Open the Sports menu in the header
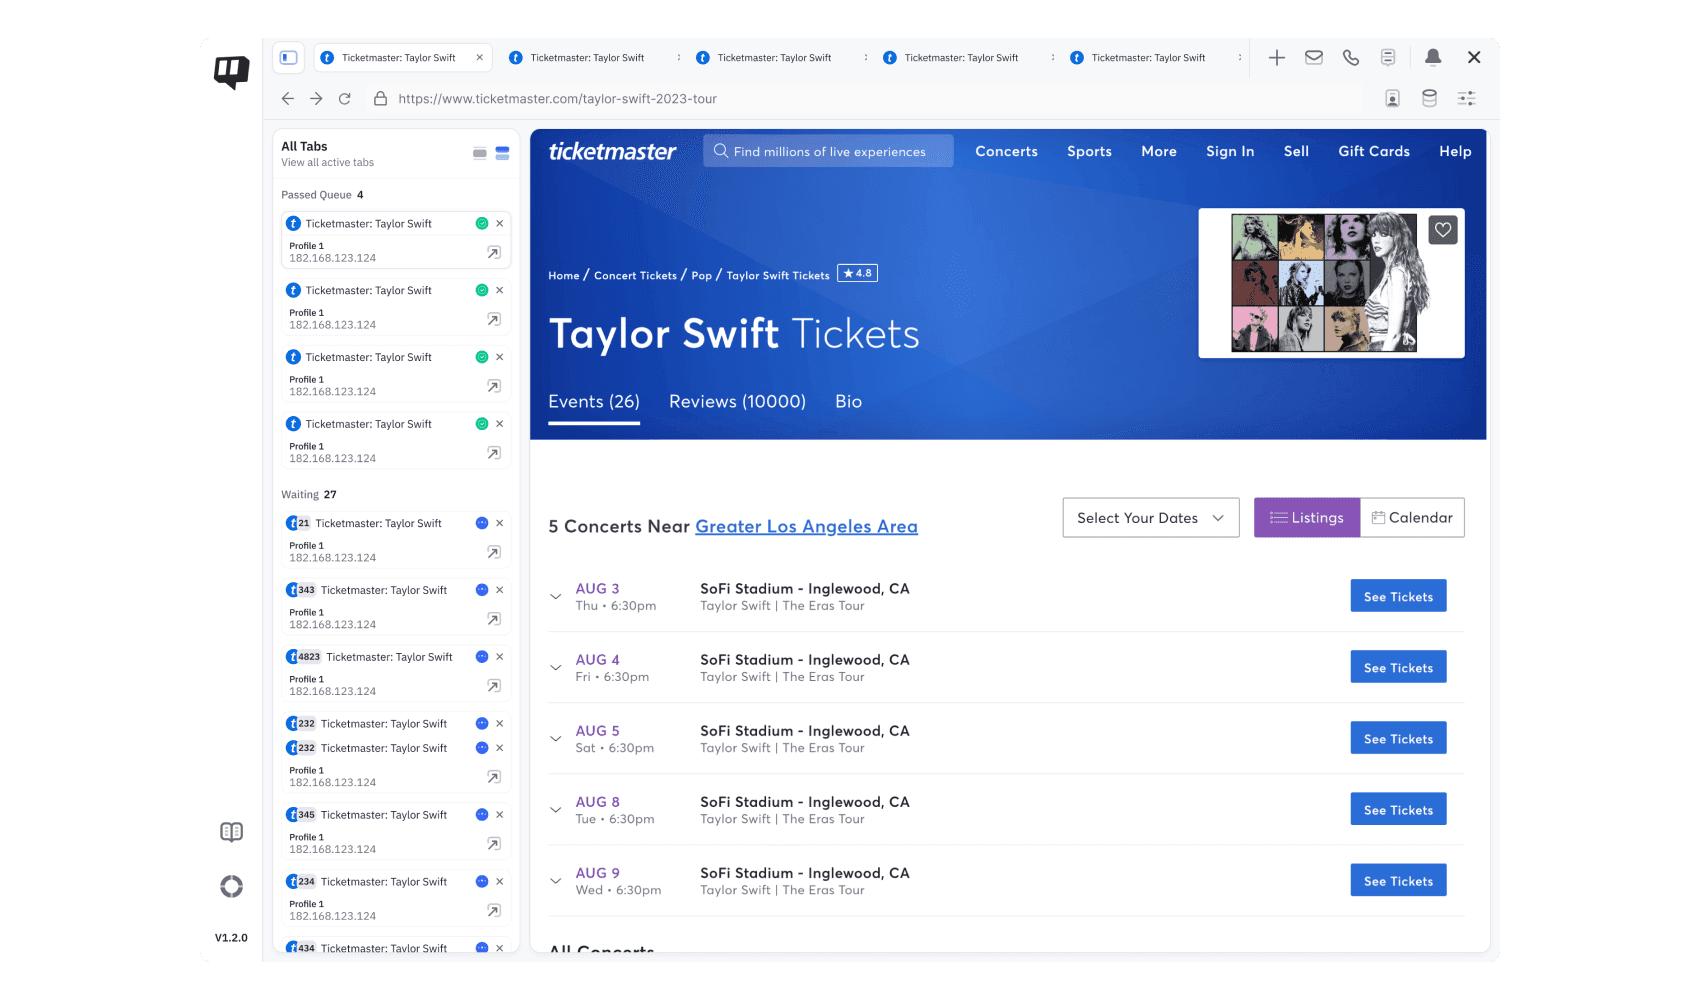The width and height of the screenshot is (1700, 1000). point(1089,151)
